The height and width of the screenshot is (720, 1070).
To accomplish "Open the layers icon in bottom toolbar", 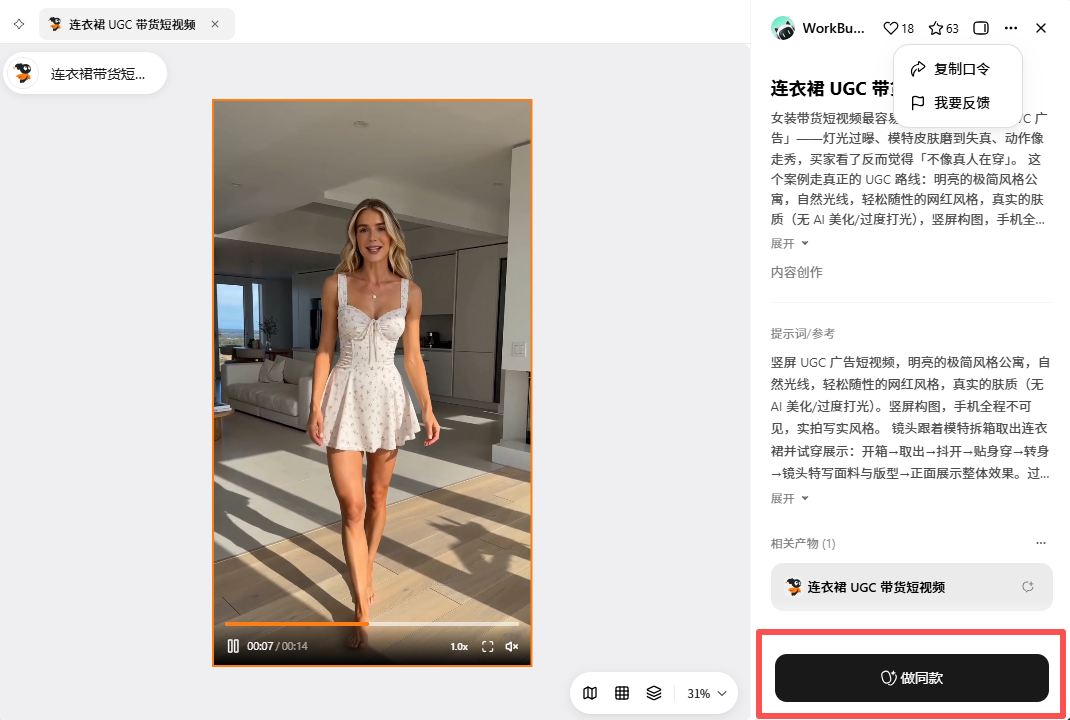I will tap(654, 693).
